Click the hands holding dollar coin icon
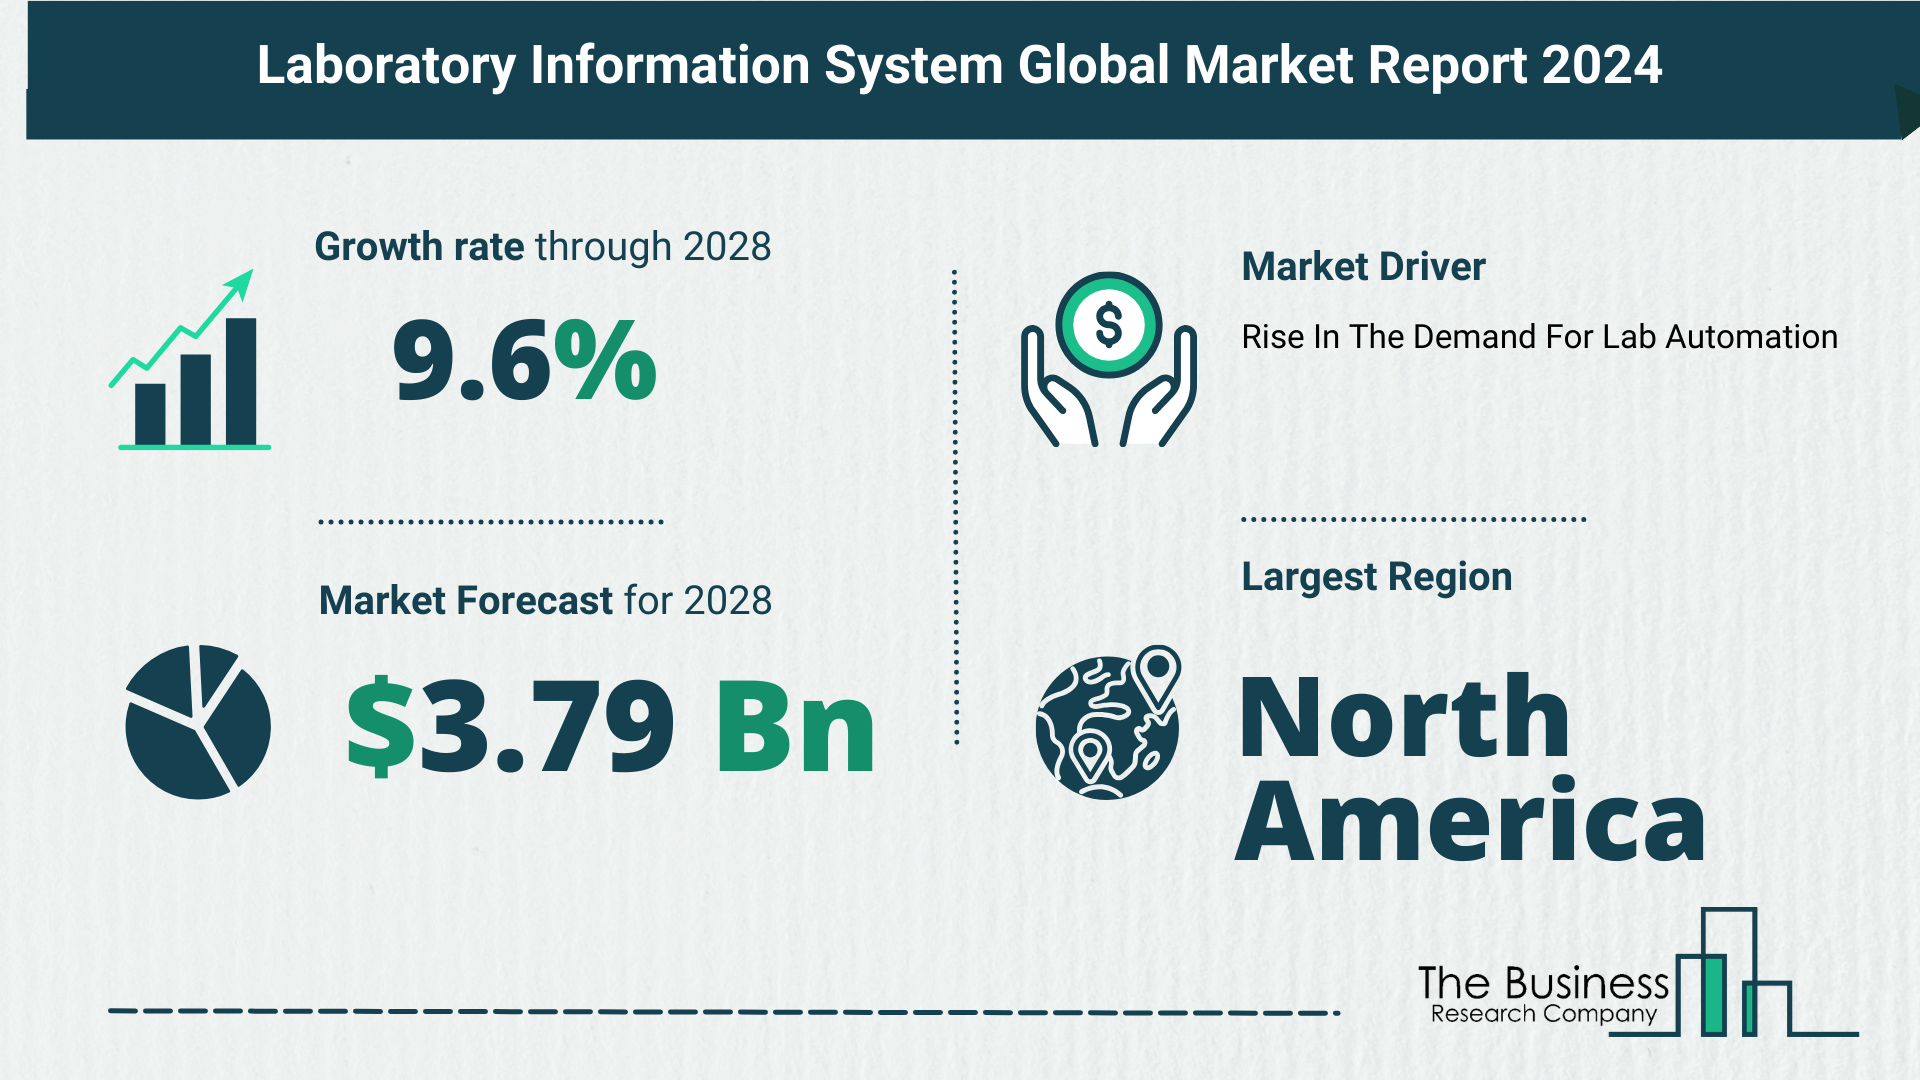 [1108, 359]
